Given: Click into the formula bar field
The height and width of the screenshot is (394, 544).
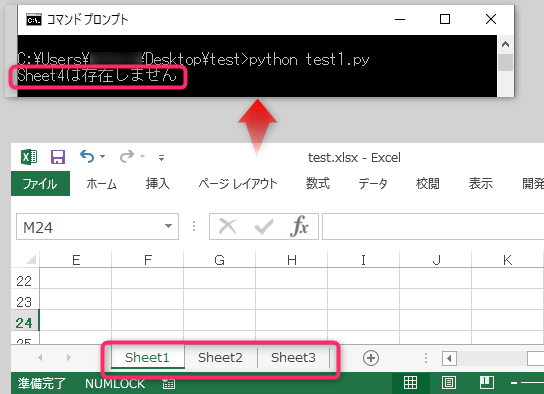Looking at the screenshot, I should (x=433, y=227).
